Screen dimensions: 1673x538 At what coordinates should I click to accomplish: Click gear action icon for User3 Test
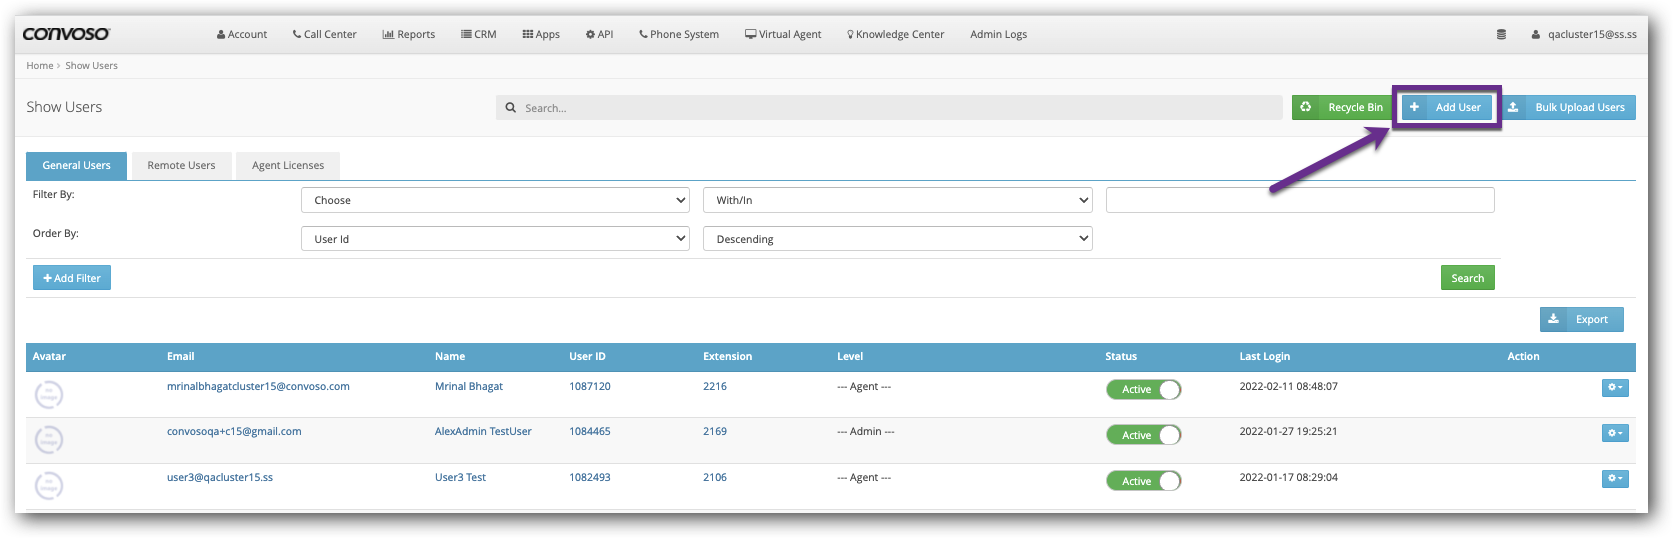click(1614, 479)
